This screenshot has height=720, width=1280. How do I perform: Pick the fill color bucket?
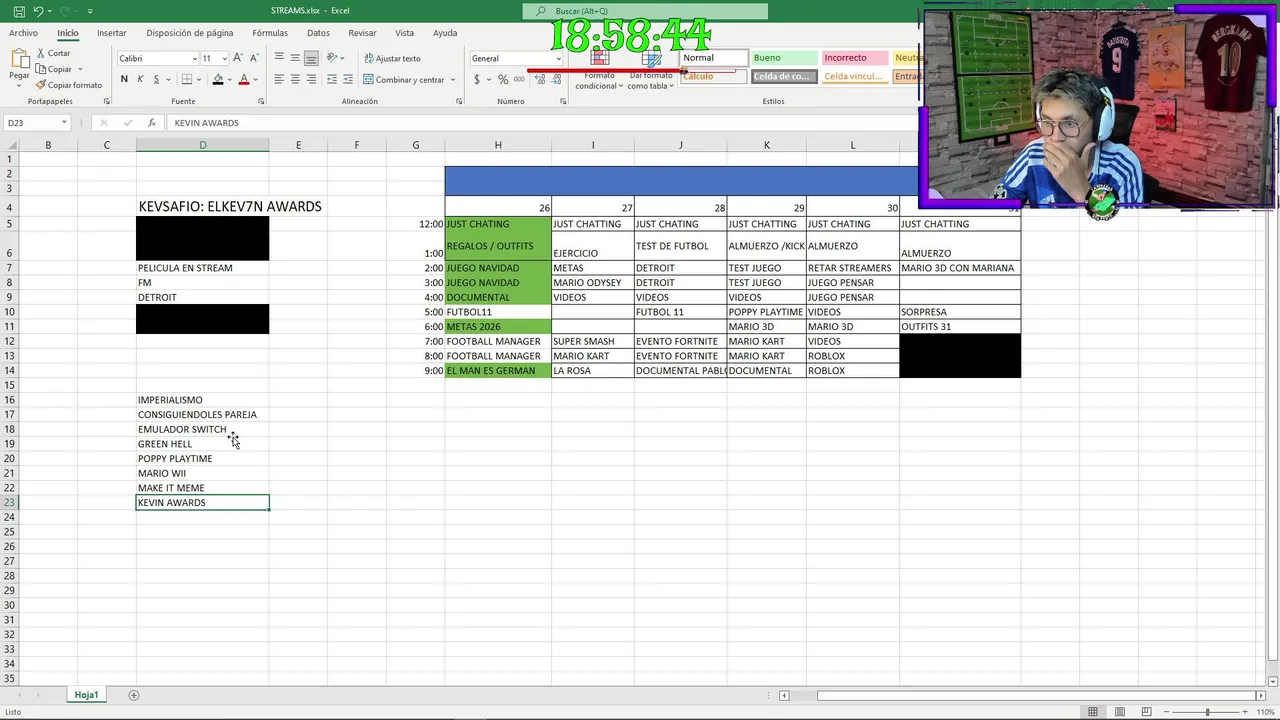click(x=217, y=79)
